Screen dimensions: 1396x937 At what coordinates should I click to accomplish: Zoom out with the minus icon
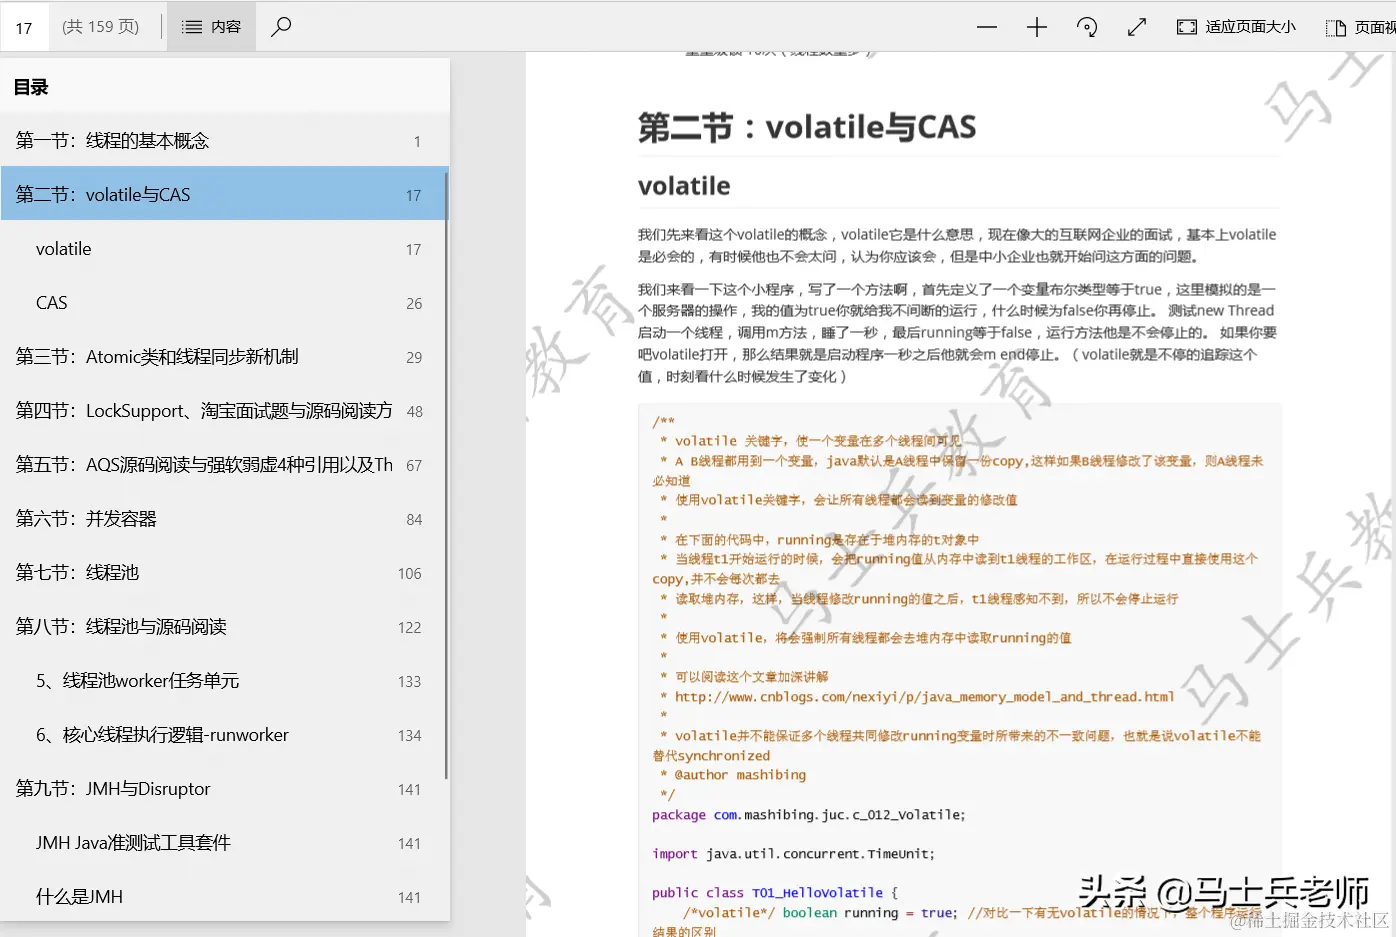tap(987, 27)
